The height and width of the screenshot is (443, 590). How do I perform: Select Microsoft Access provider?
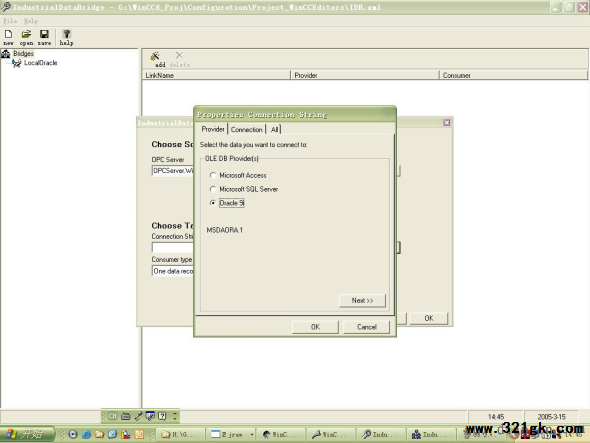click(213, 175)
